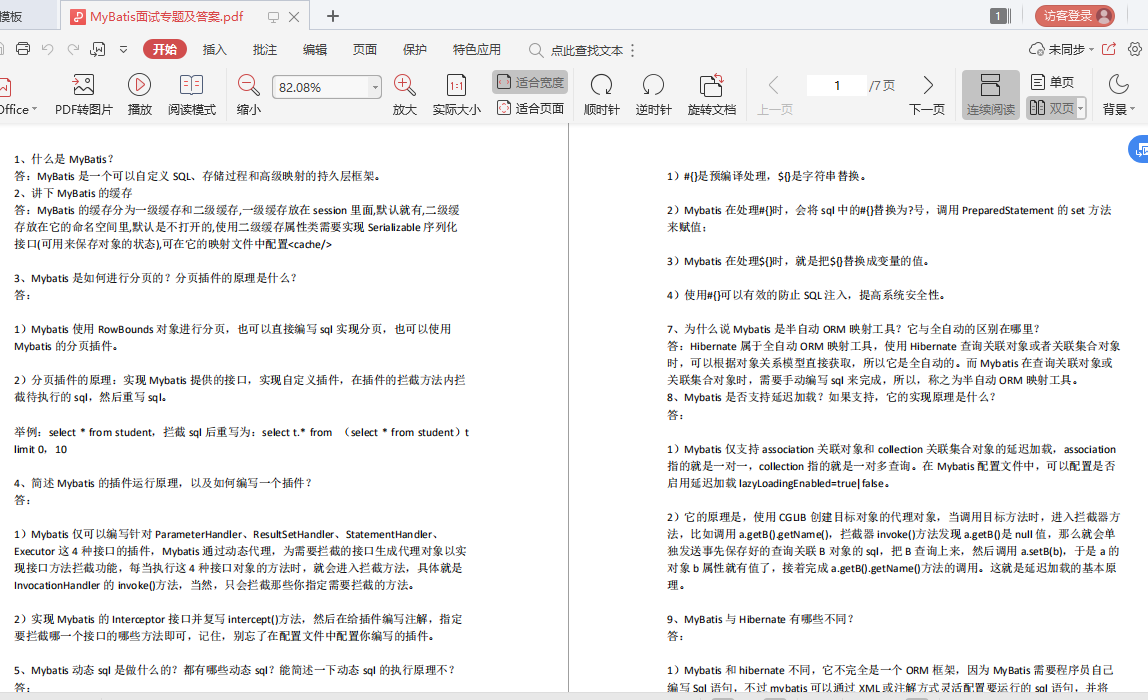Open the zoom percentage dropdown arrow
Image resolution: width=1148 pixels, height=700 pixels.
coord(375,87)
